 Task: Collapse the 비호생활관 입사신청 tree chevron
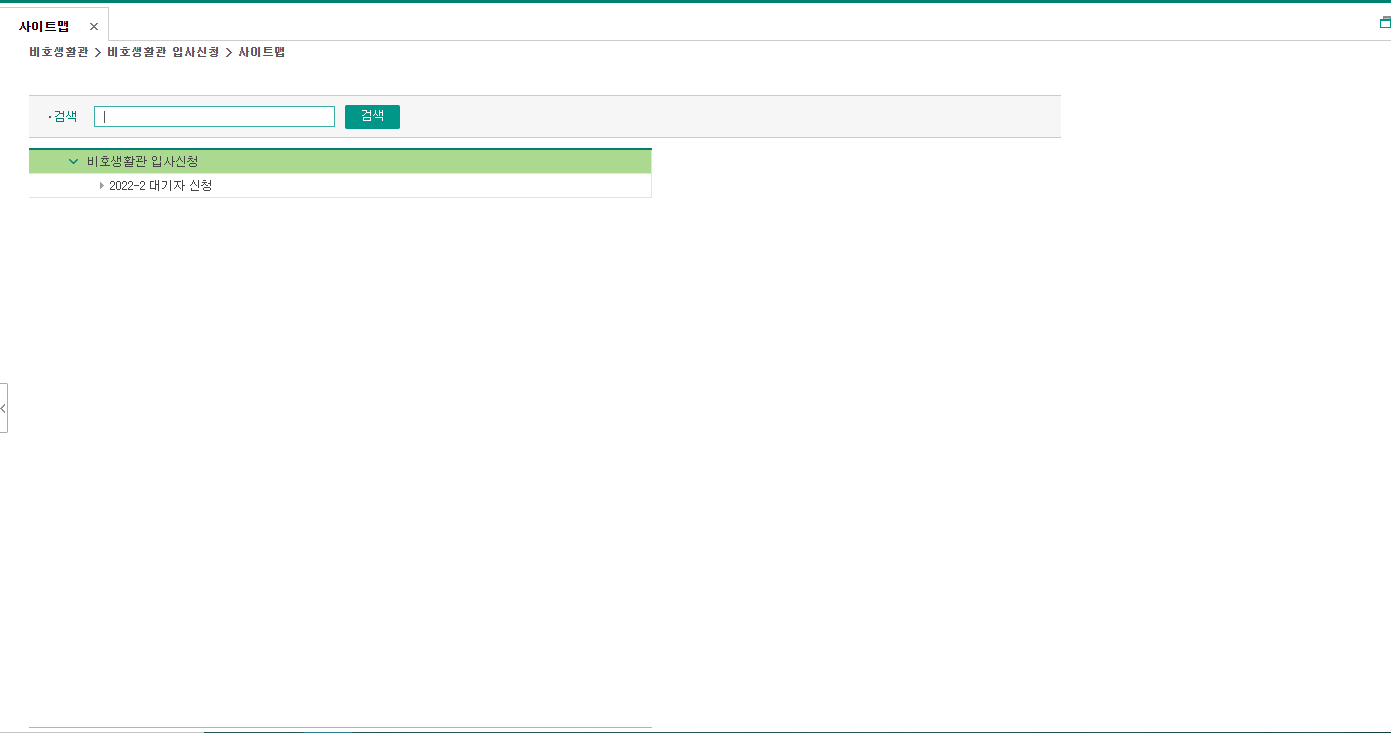click(x=73, y=161)
